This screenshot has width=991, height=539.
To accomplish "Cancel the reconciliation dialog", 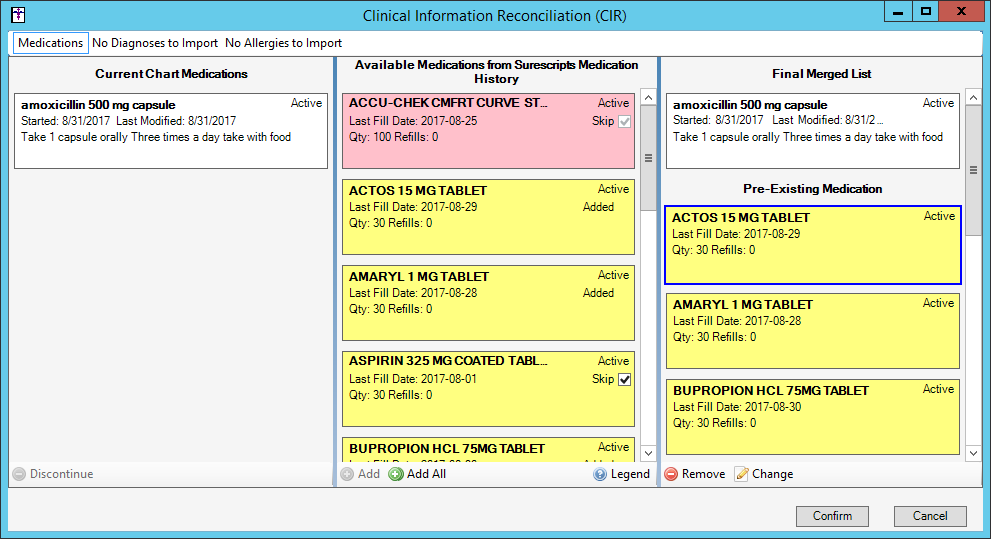I will (x=930, y=516).
